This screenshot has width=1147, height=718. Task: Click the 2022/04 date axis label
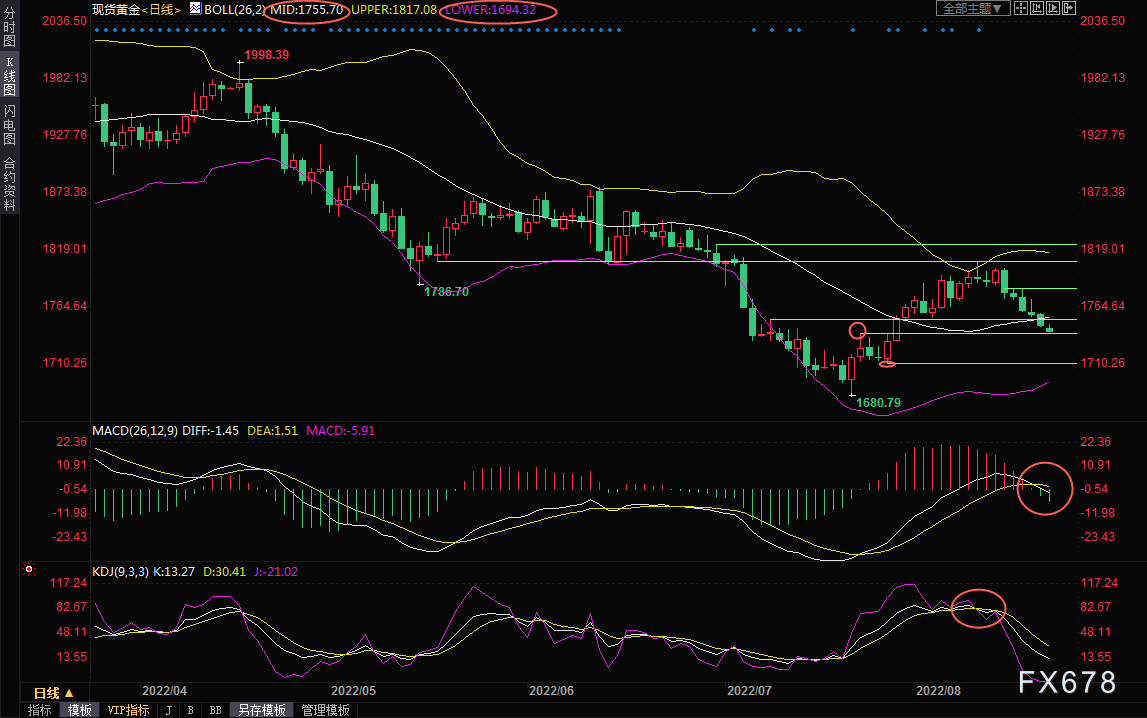tap(165, 691)
